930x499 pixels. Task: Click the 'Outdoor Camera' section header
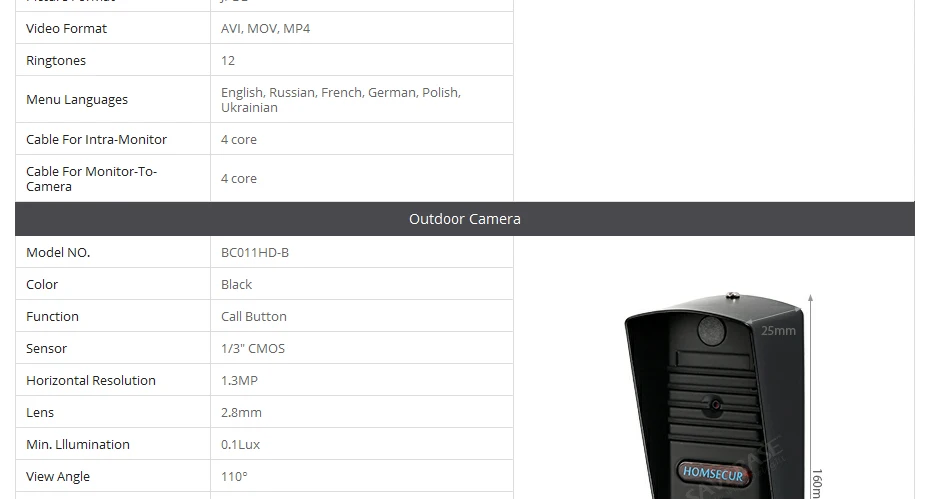tap(465, 219)
